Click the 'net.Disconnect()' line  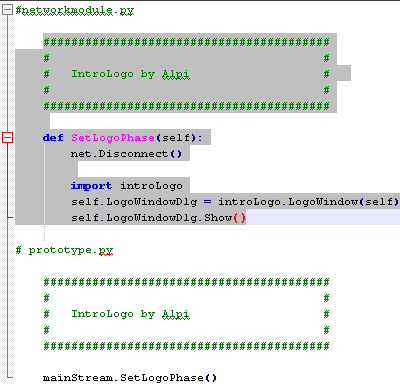126,154
